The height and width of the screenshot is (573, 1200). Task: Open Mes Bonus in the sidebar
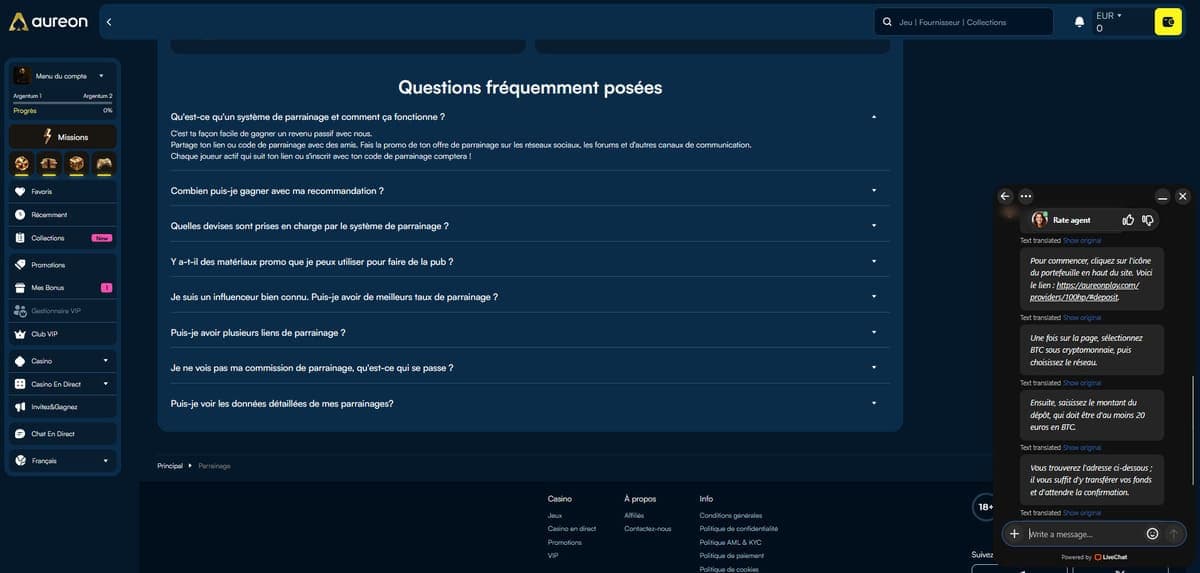tap(63, 288)
